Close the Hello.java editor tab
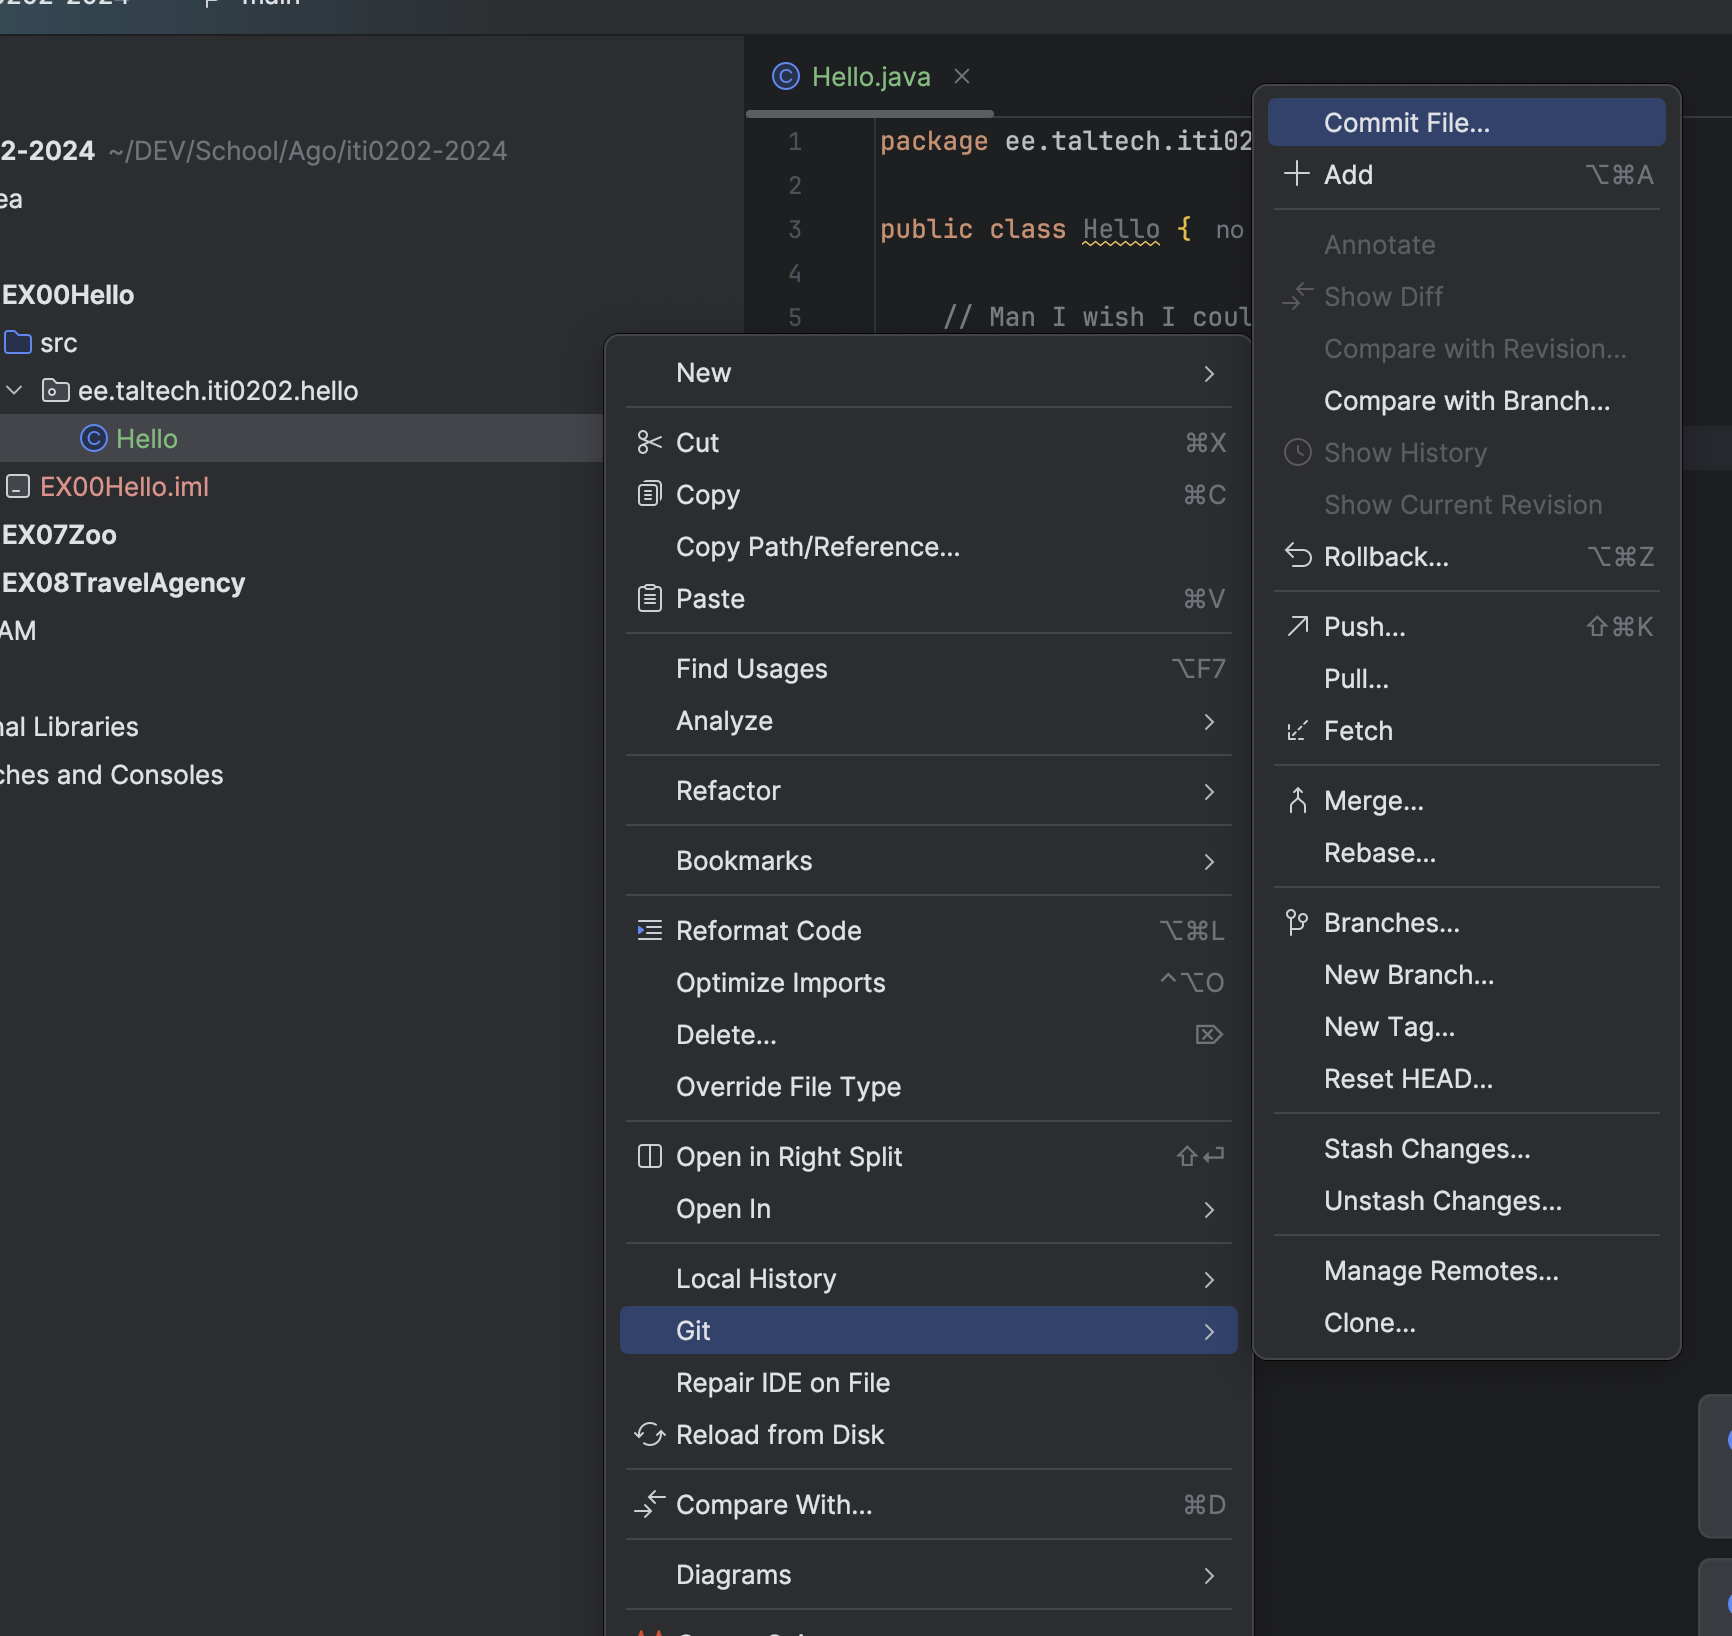Image resolution: width=1732 pixels, height=1636 pixels. click(962, 76)
